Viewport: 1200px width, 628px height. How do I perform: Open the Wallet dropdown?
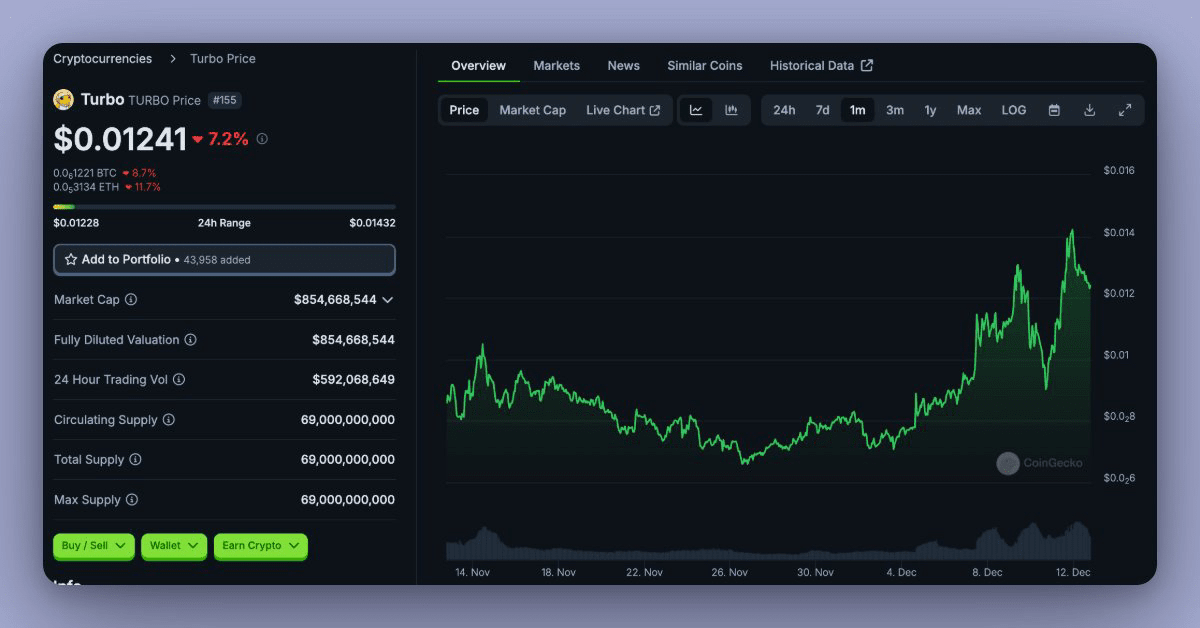[x=174, y=545]
